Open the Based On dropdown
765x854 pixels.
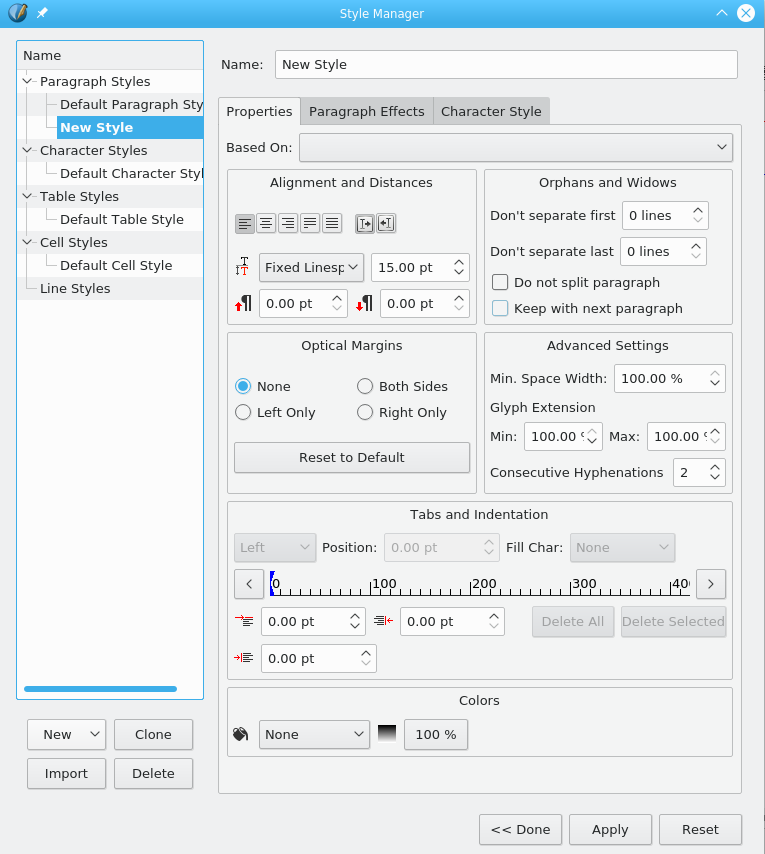(x=516, y=147)
